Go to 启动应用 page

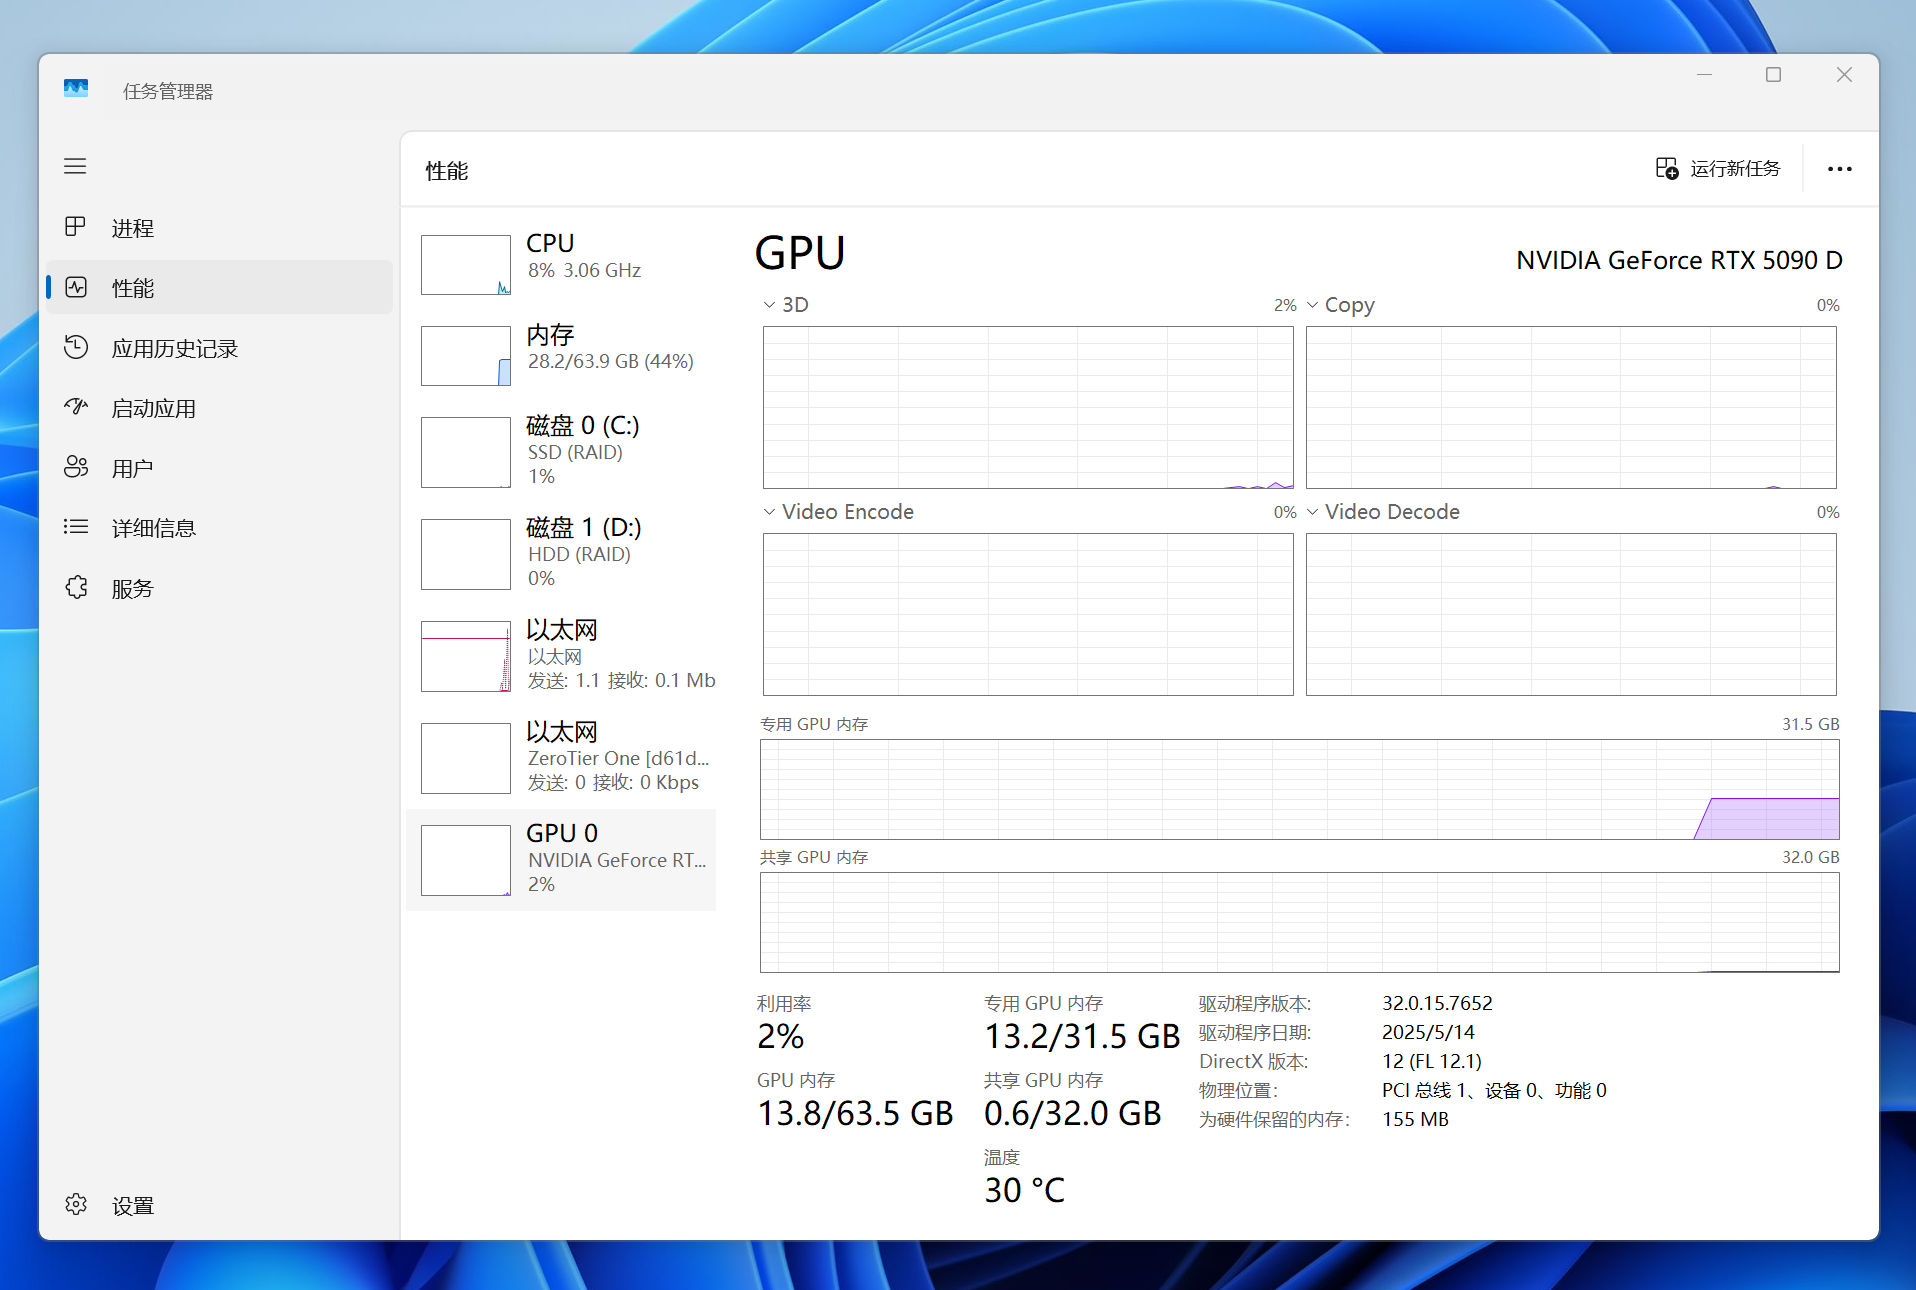click(219, 408)
